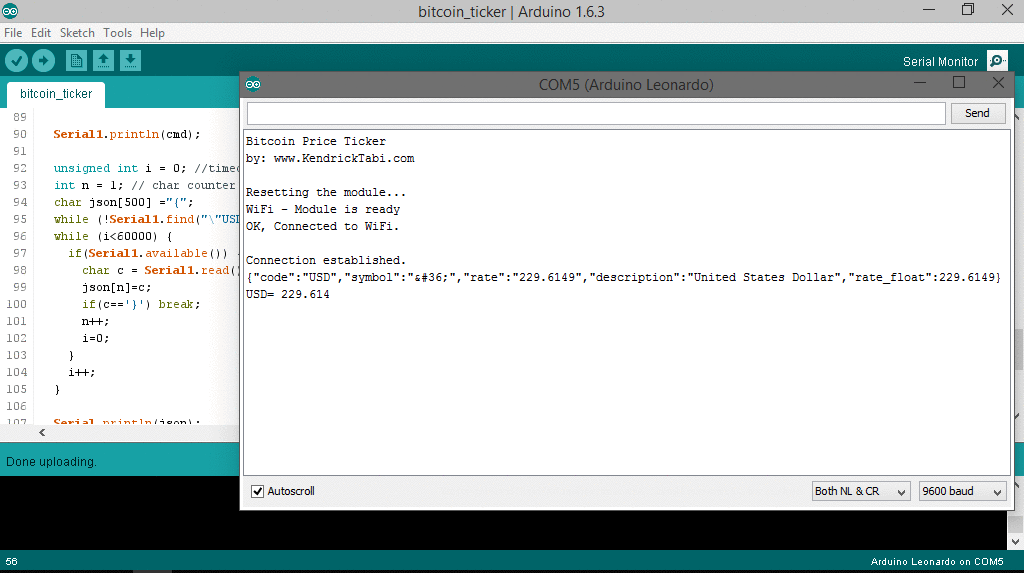Click 'Bitcoin Price Ticker' output line
This screenshot has height=573, width=1024.
tap(315, 142)
